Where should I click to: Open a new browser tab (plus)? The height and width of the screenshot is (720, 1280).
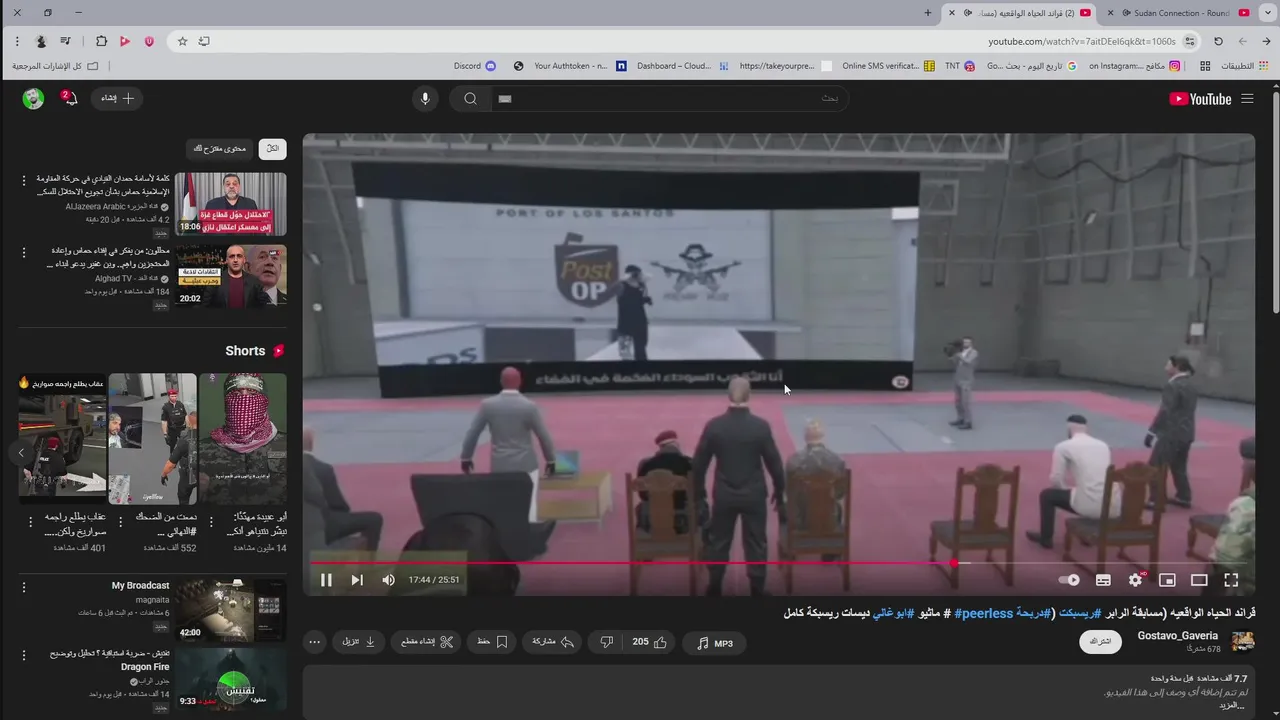pyautogui.click(x=928, y=13)
